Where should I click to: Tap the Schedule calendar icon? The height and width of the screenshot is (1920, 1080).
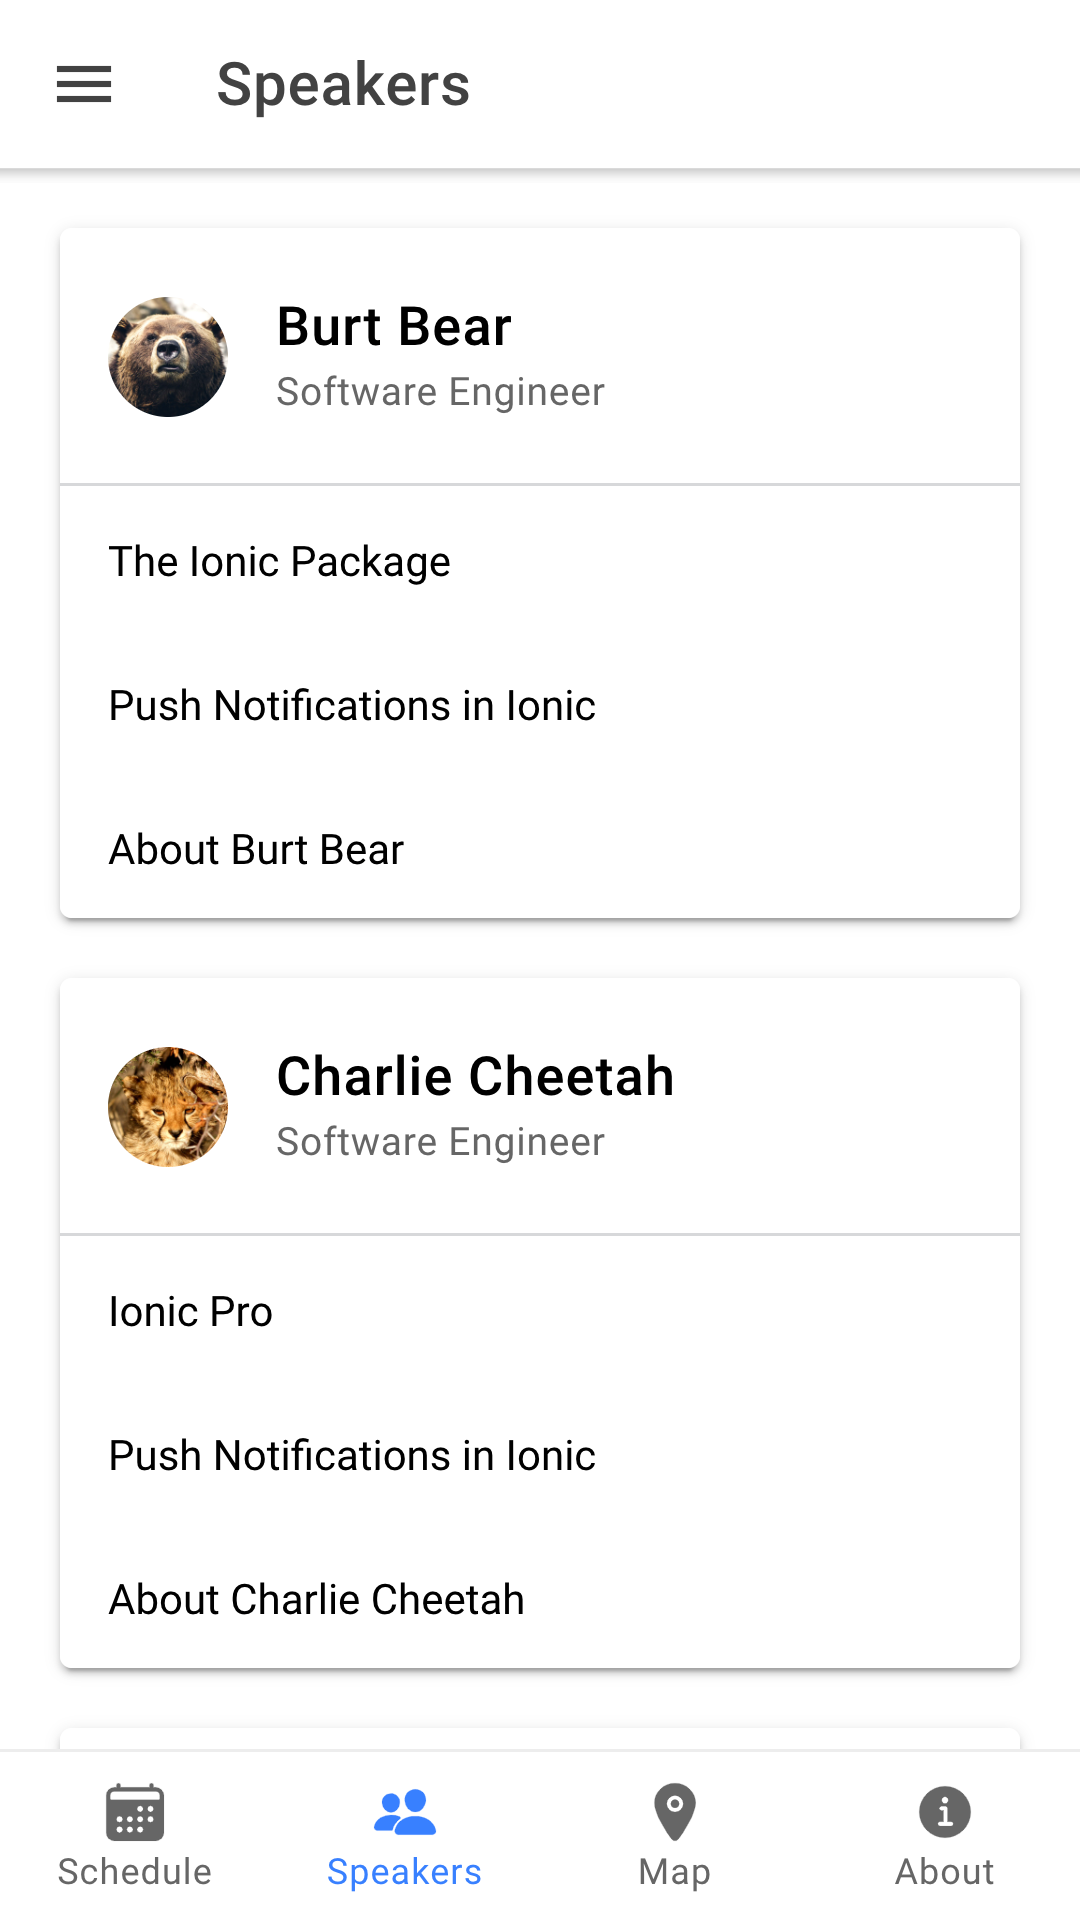click(135, 1812)
